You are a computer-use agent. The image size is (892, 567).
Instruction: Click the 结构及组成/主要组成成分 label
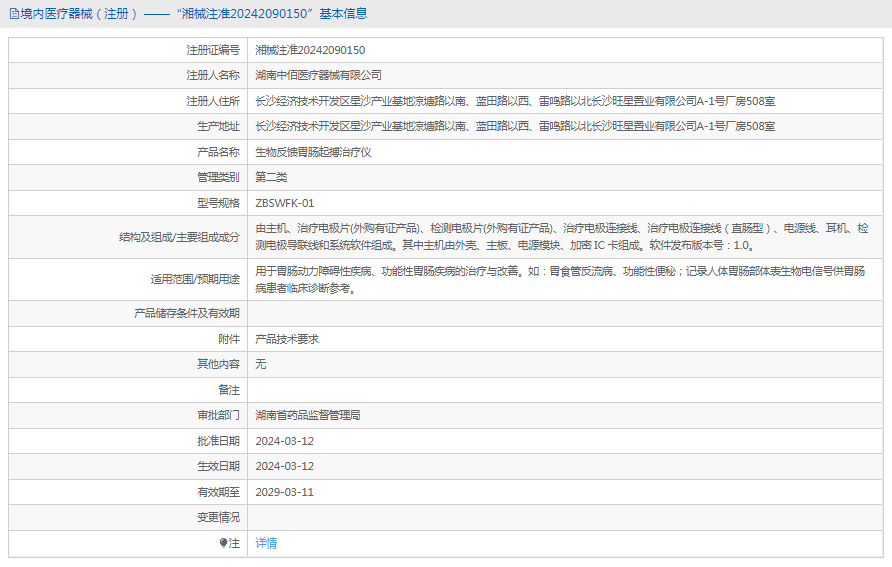click(179, 237)
